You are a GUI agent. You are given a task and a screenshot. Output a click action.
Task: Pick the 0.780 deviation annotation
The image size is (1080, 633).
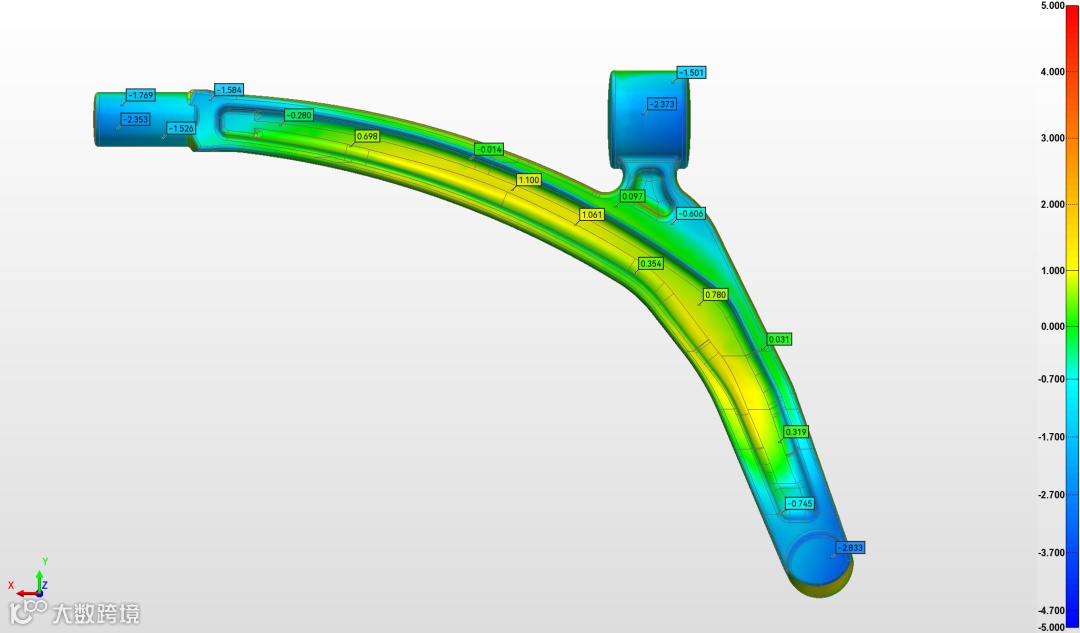(x=716, y=294)
